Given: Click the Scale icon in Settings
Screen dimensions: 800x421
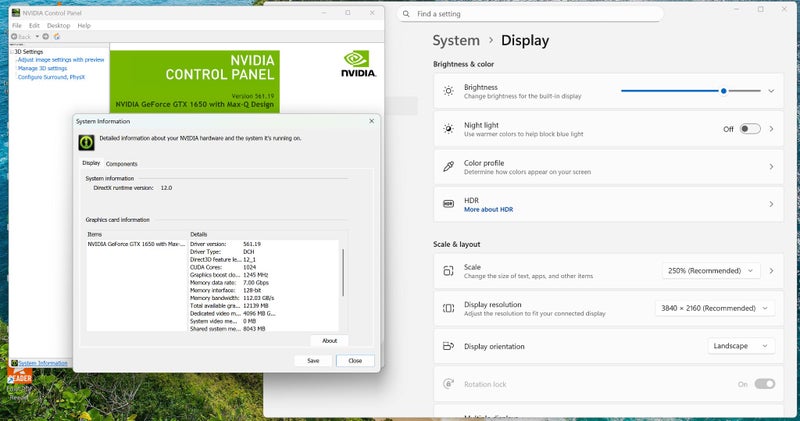Looking at the screenshot, I should click(448, 271).
